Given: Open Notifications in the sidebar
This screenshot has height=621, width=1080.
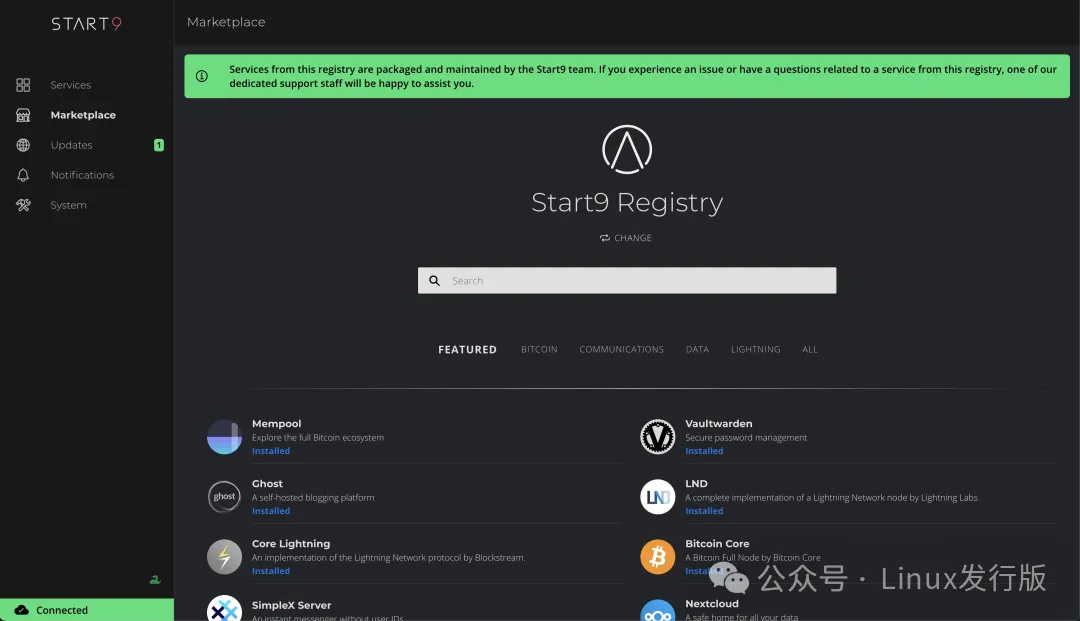Looking at the screenshot, I should click(x=82, y=175).
